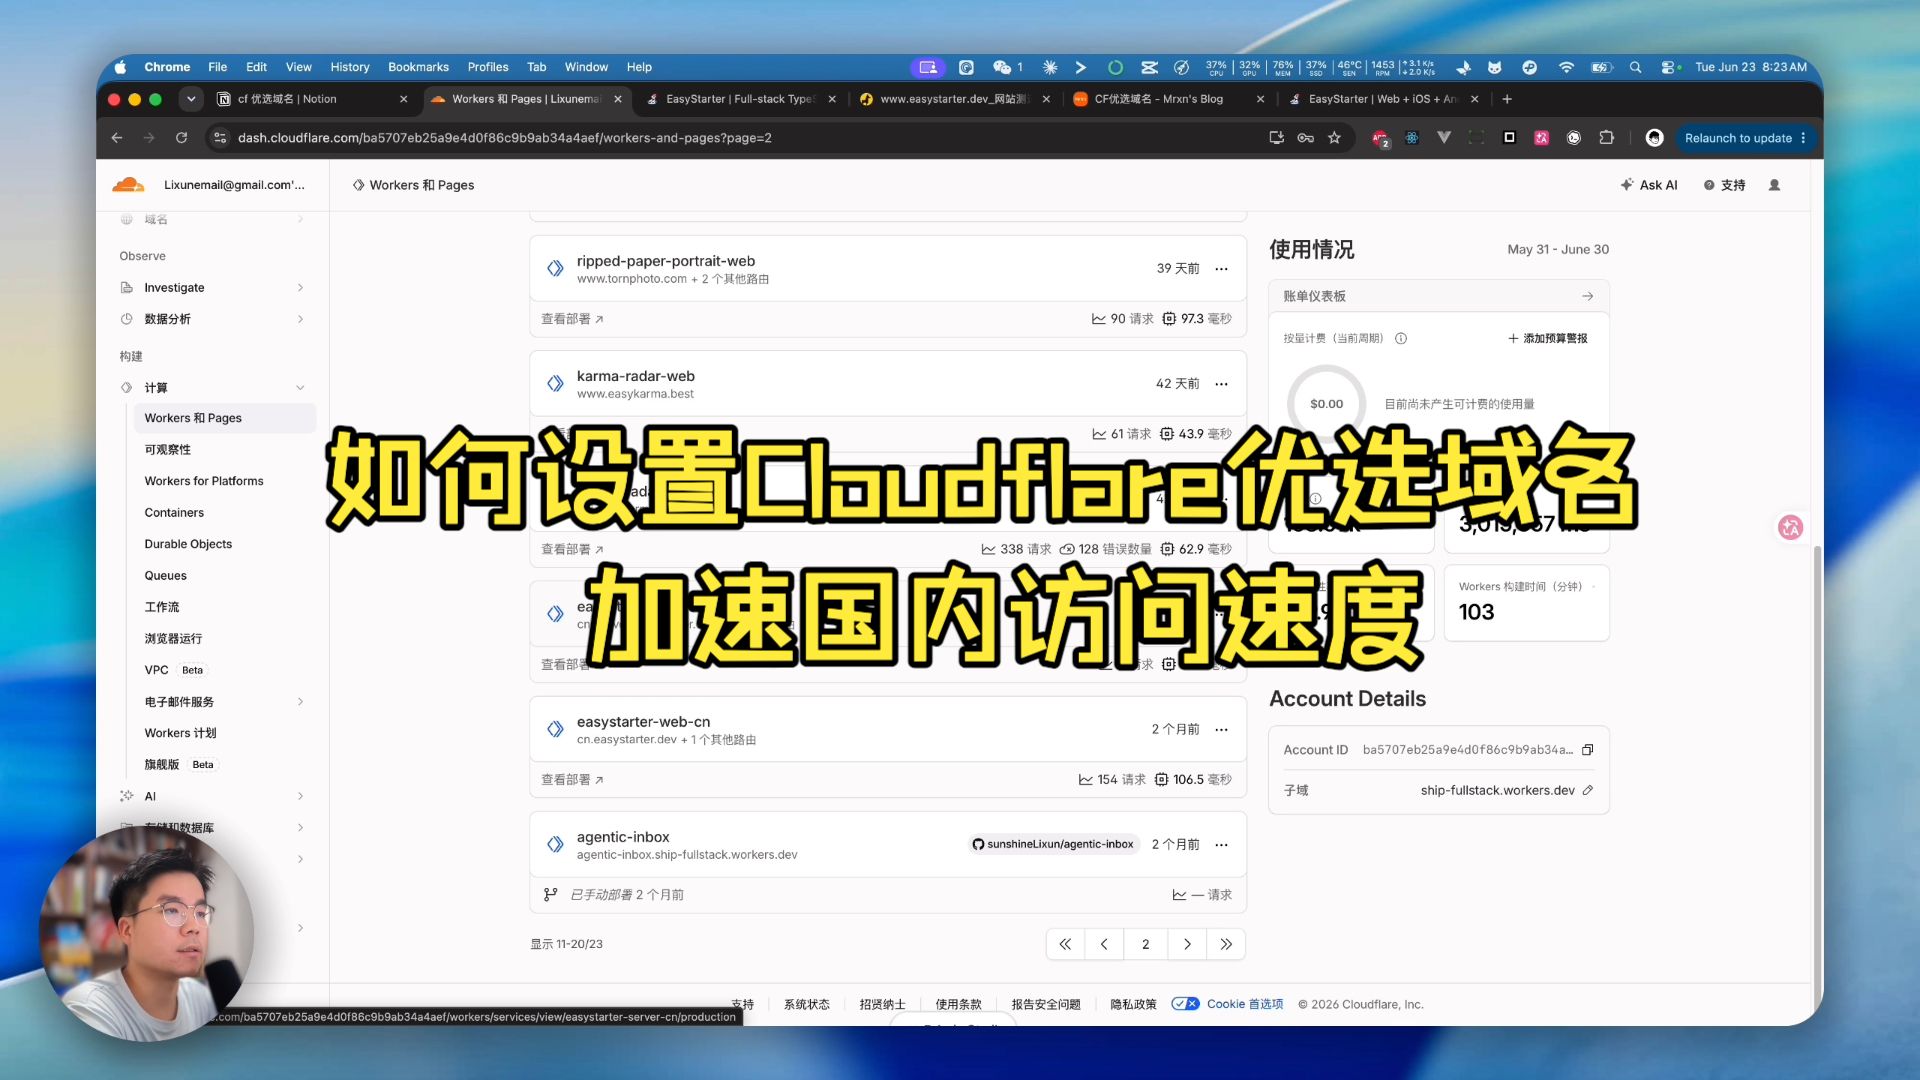Screen dimensions: 1920x1080
Task: Open 工作流 sidebar item
Action: tap(161, 607)
